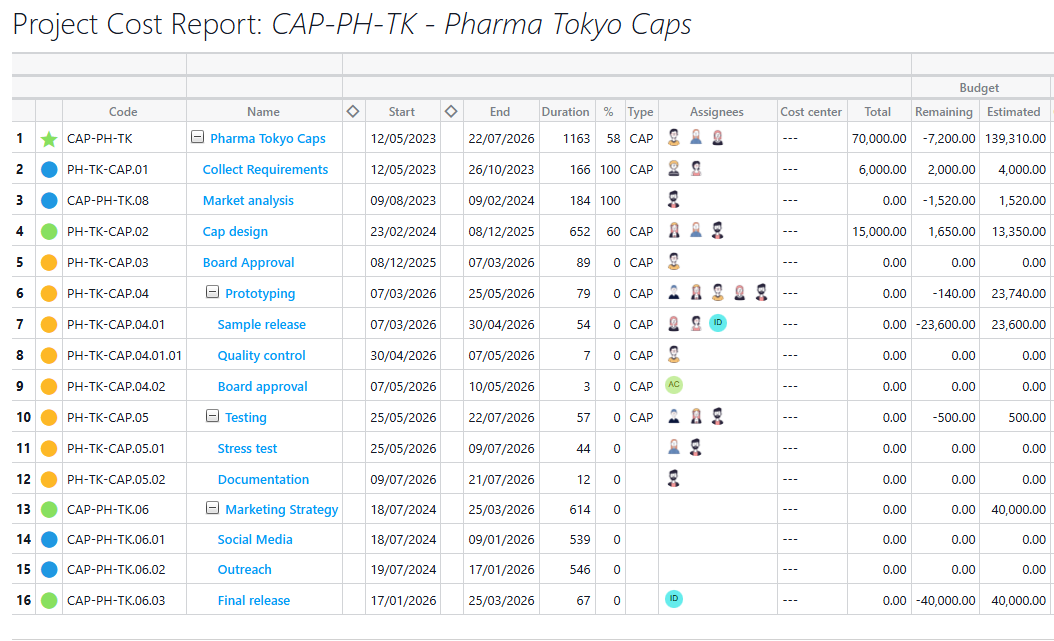Click the Duration column header
The width and height of the screenshot is (1054, 641).
click(x=565, y=112)
